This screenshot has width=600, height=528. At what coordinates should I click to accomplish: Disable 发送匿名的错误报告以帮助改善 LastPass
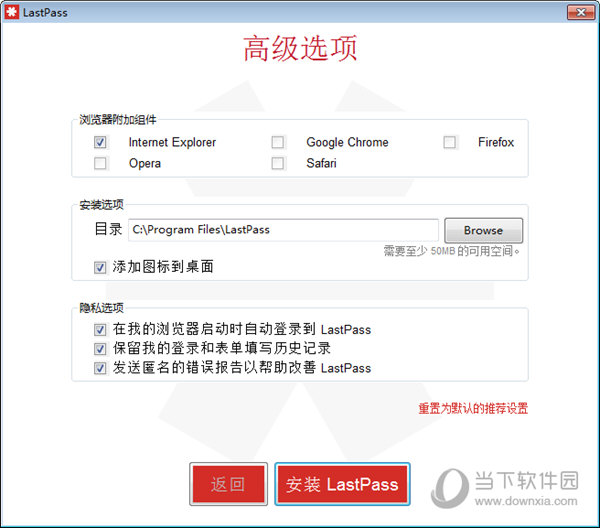click(x=100, y=368)
